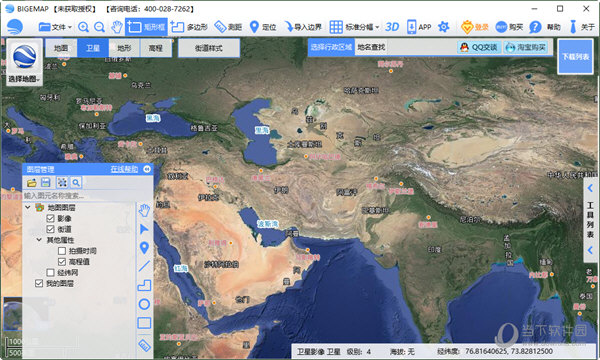
Task: Uncheck the 影像 layer checkbox
Action: [50, 218]
